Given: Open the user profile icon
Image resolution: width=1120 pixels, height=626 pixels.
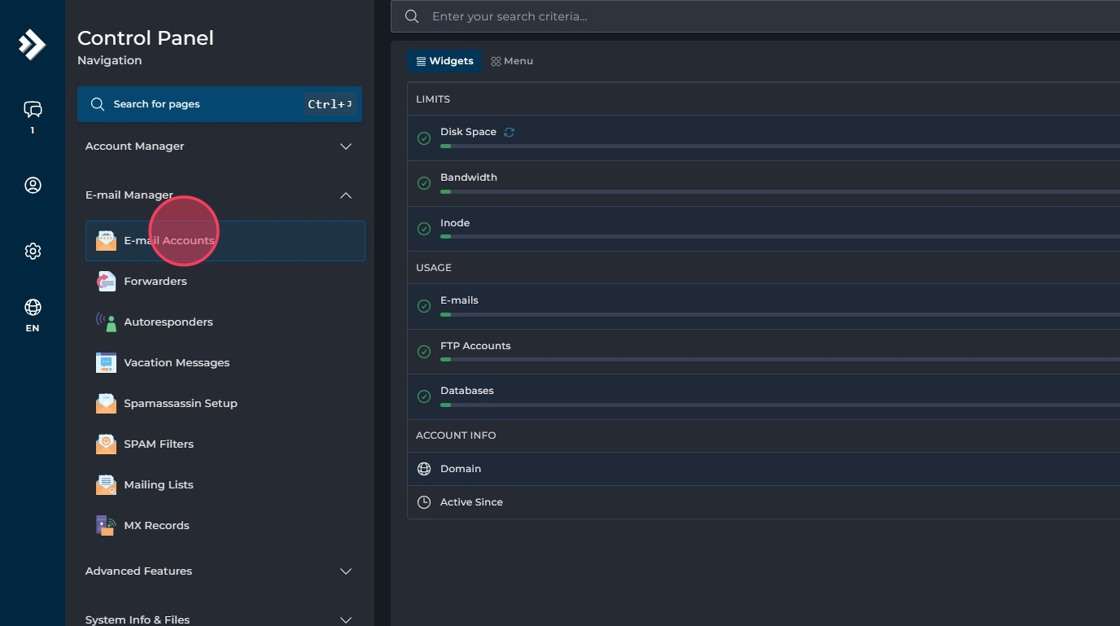Looking at the screenshot, I should (x=32, y=185).
